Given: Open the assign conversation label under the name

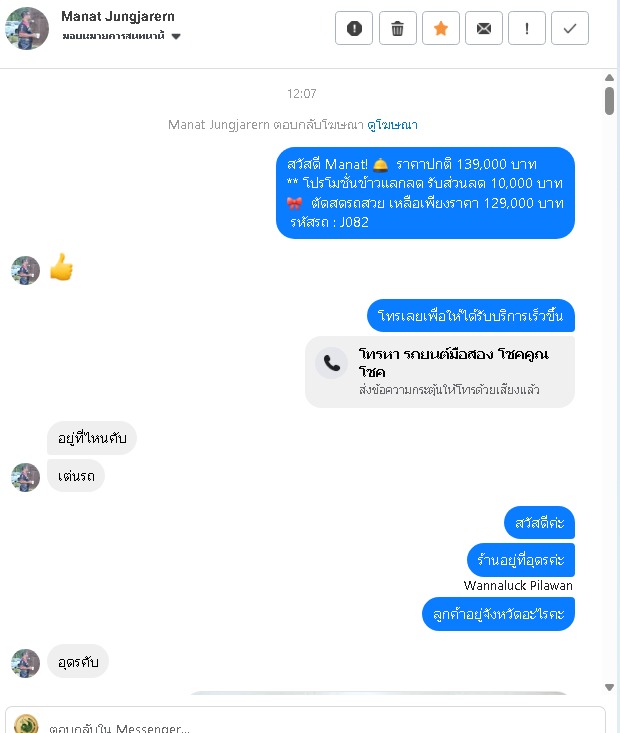Looking at the screenshot, I should [114, 36].
